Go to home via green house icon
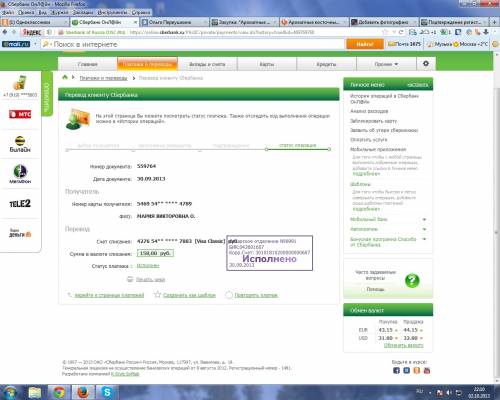This screenshot has width=500, height=400. (65, 77)
